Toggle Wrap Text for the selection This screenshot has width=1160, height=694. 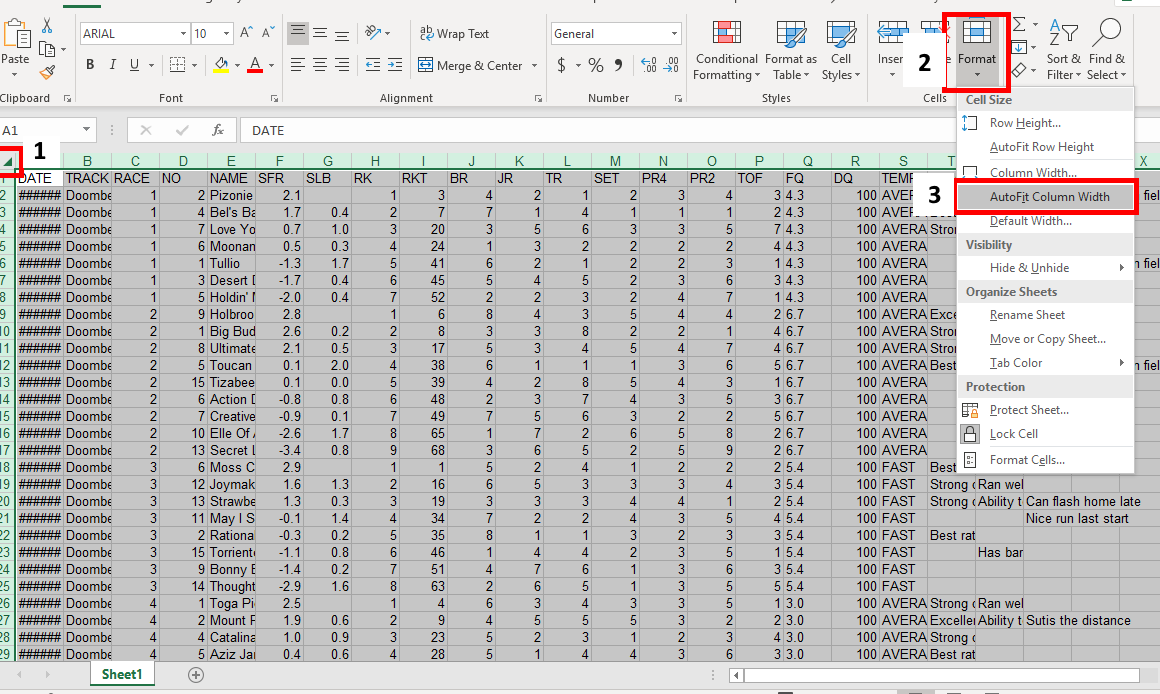tap(455, 33)
